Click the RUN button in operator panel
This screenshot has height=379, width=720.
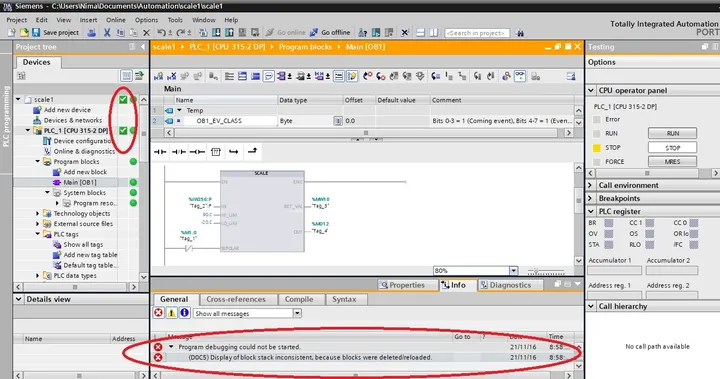(x=672, y=133)
